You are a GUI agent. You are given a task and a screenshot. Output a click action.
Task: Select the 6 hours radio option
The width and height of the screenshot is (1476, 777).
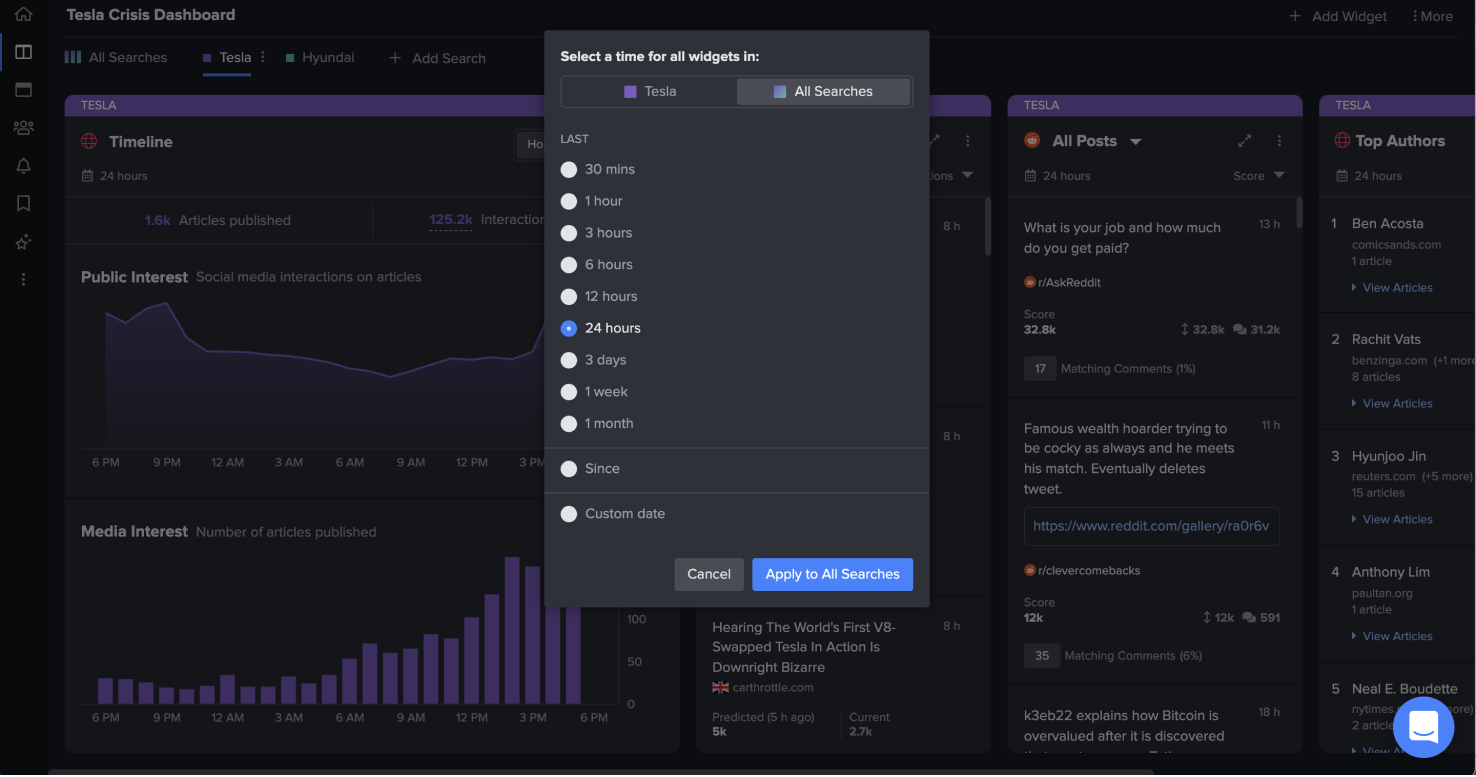click(569, 265)
